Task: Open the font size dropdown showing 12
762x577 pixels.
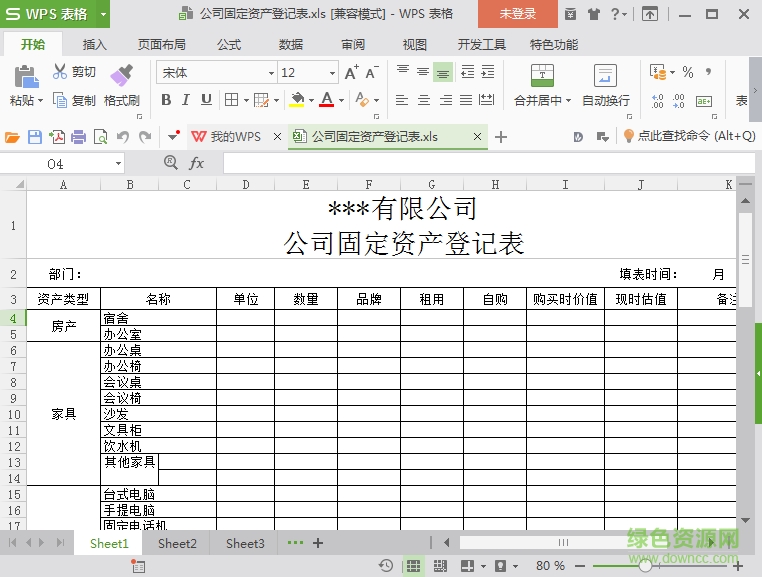Action: click(x=332, y=73)
